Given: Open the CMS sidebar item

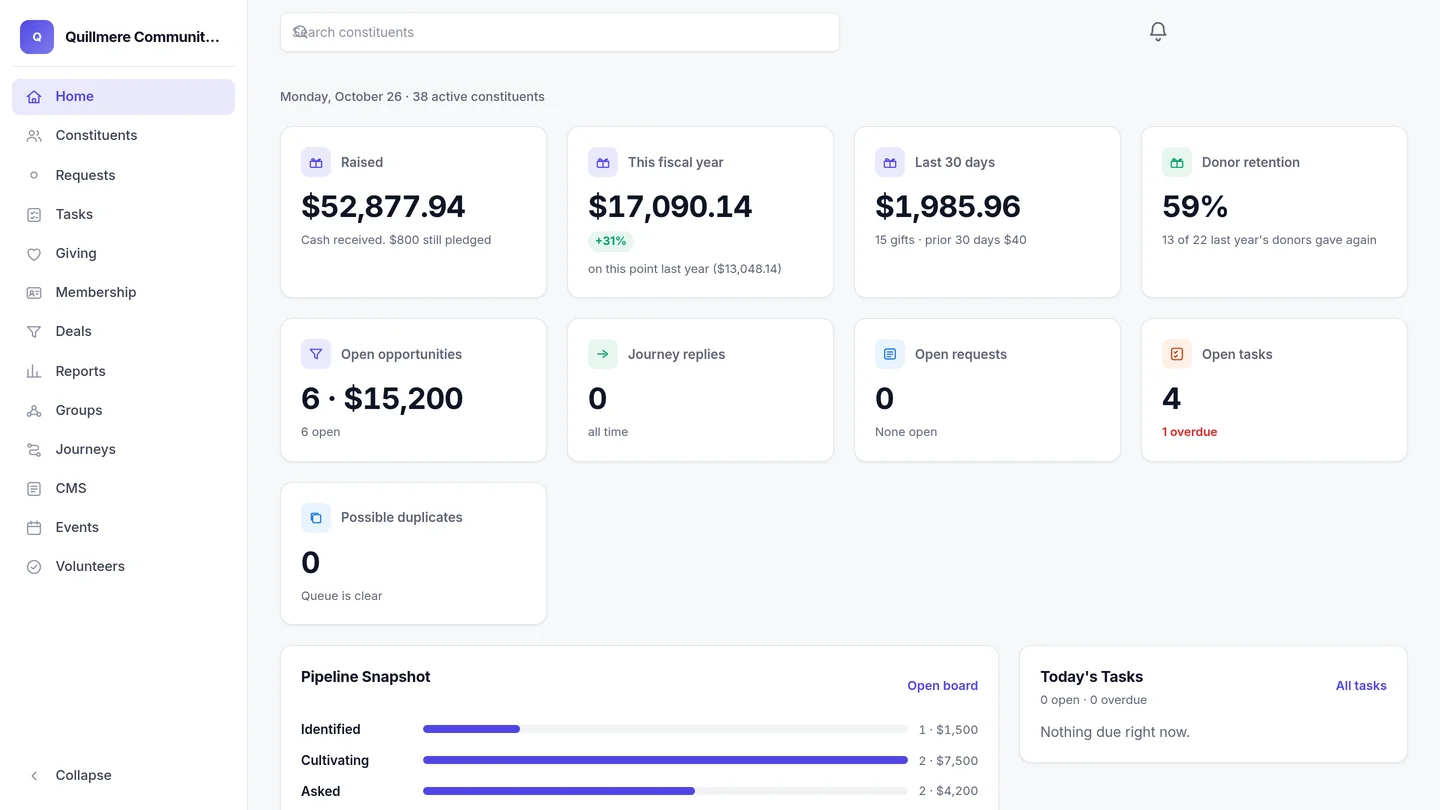Looking at the screenshot, I should pos(123,488).
